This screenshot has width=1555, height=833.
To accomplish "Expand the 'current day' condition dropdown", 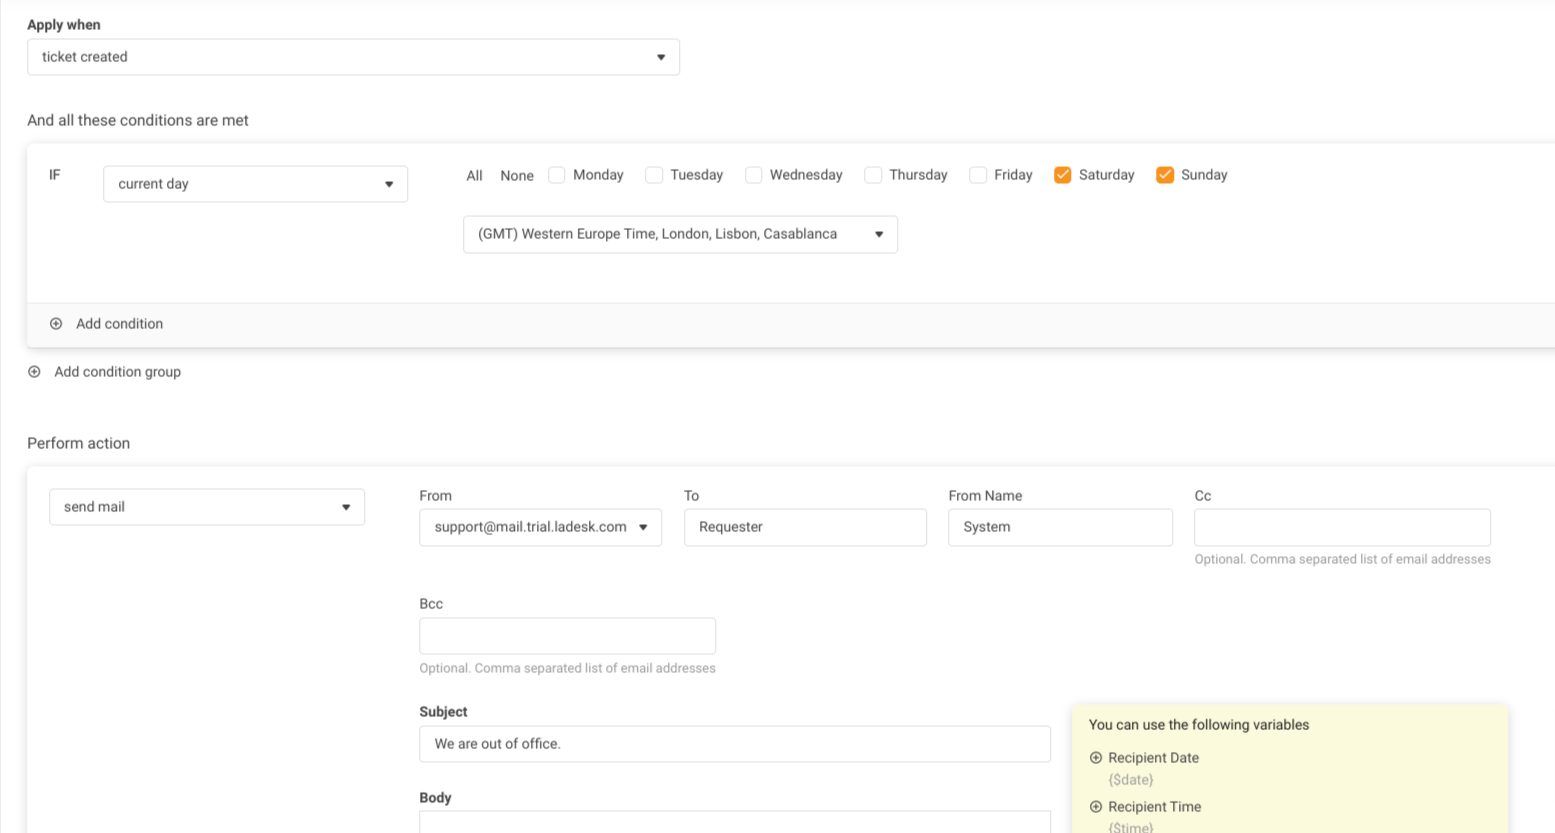I will [x=255, y=184].
